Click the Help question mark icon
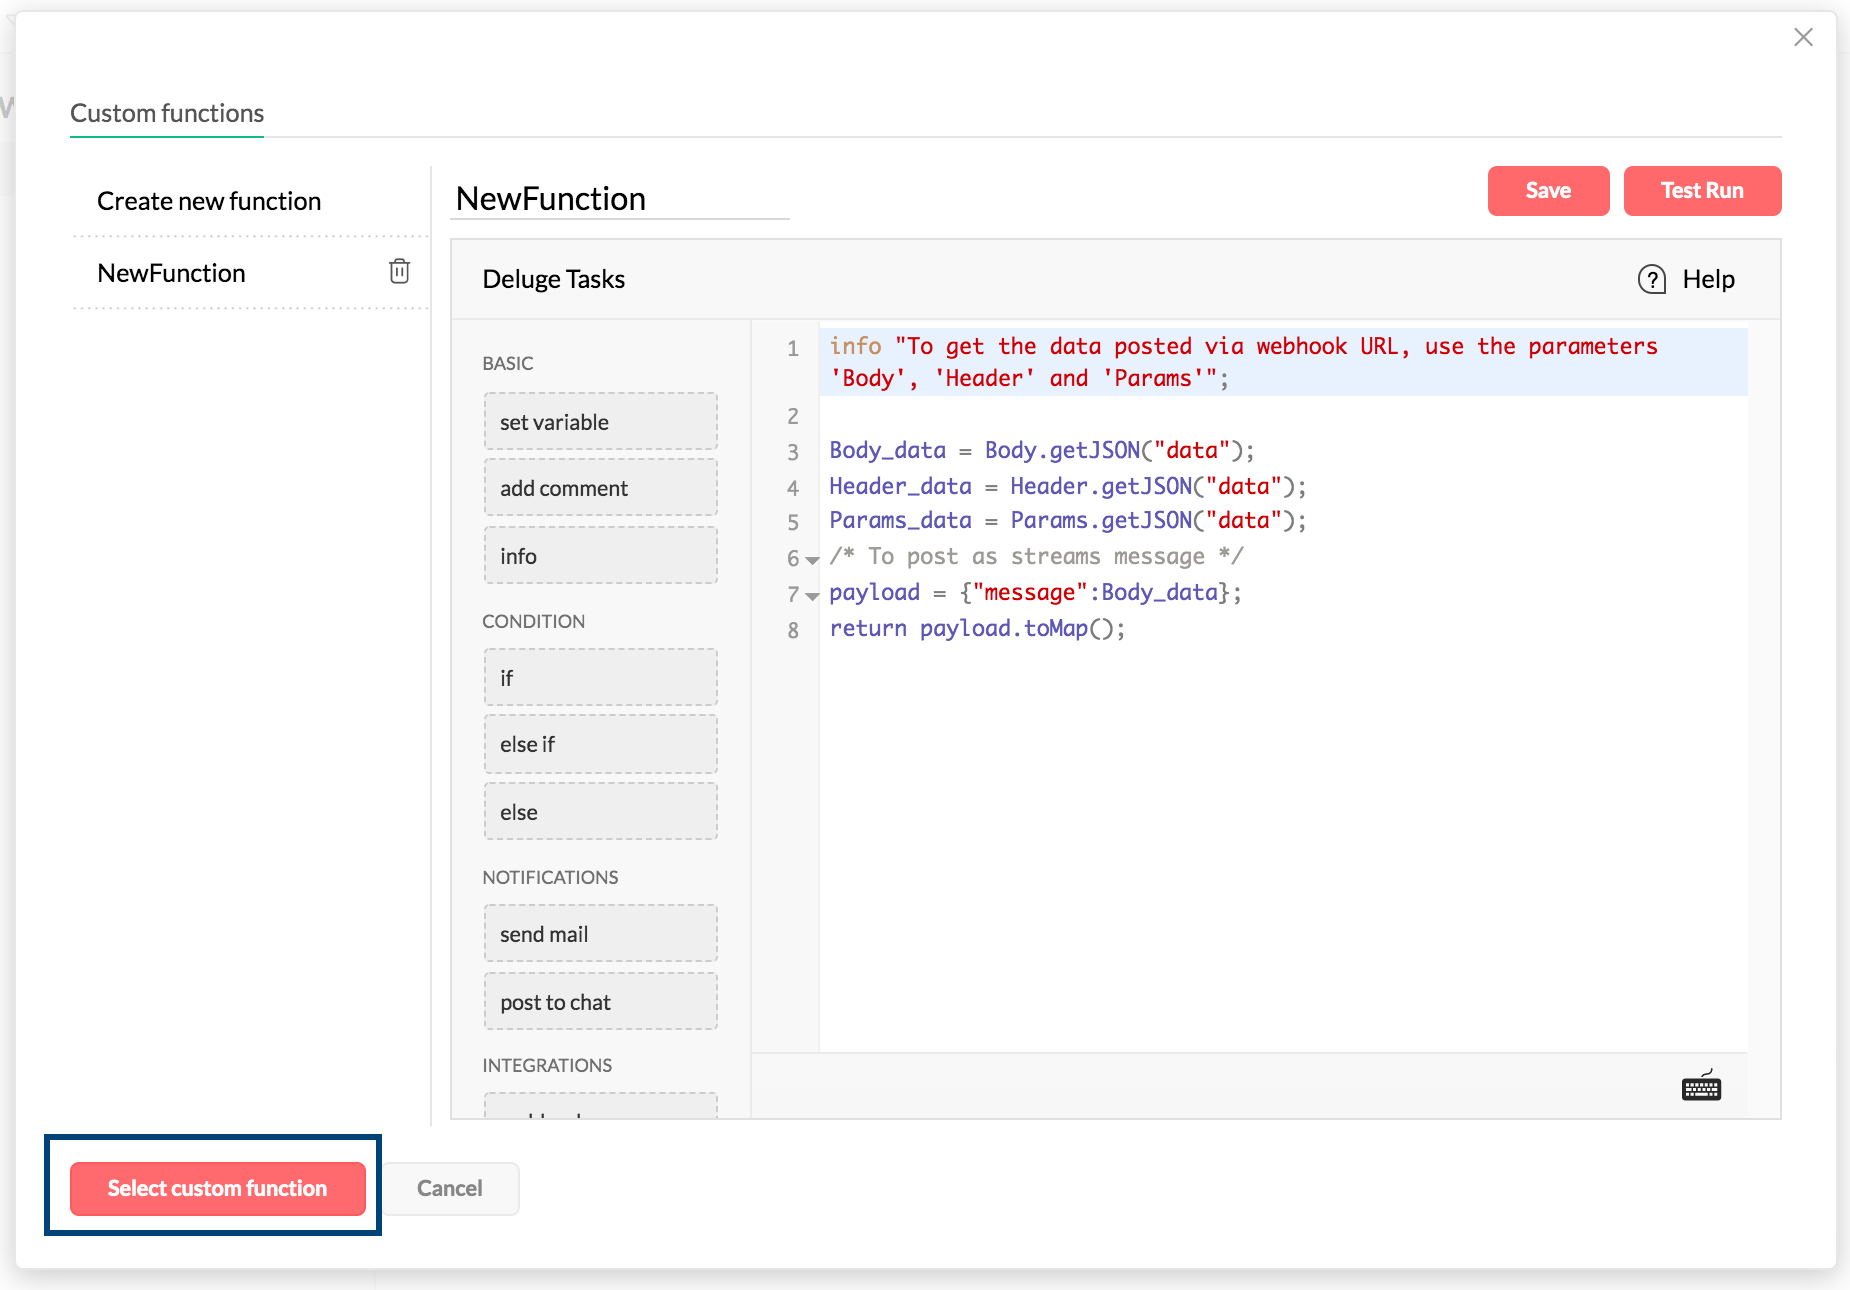Viewport: 1850px width, 1290px height. click(1651, 279)
